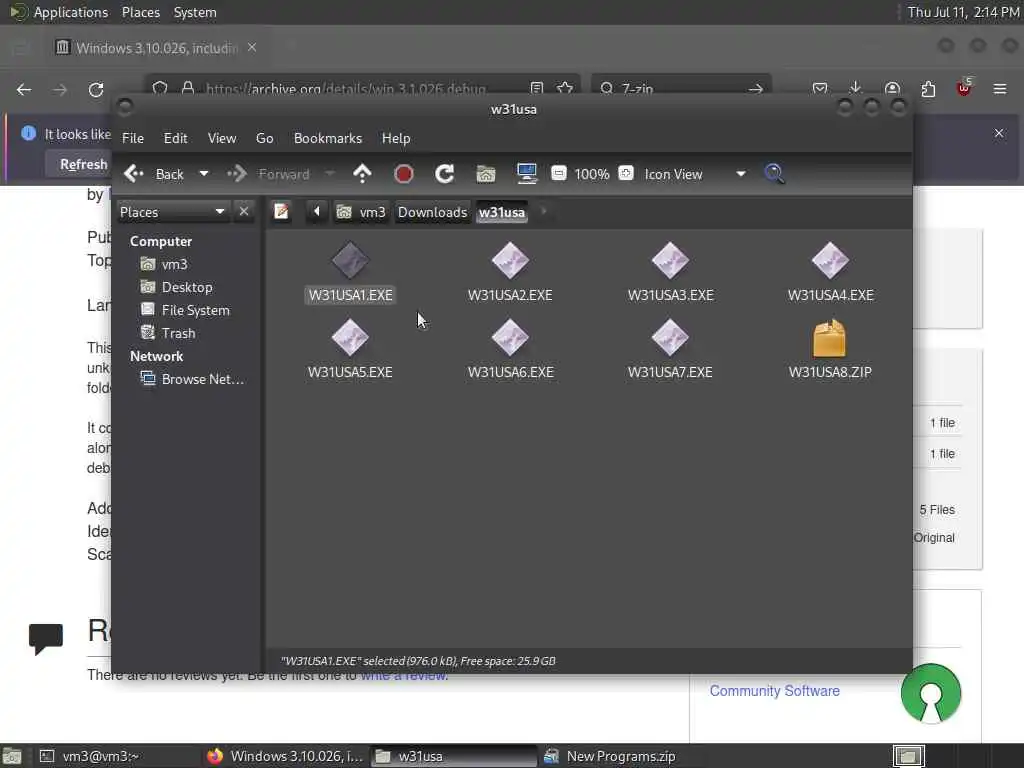Select the W31USA8.ZIP archive icon
The width and height of the screenshot is (1024, 768).
829,338
